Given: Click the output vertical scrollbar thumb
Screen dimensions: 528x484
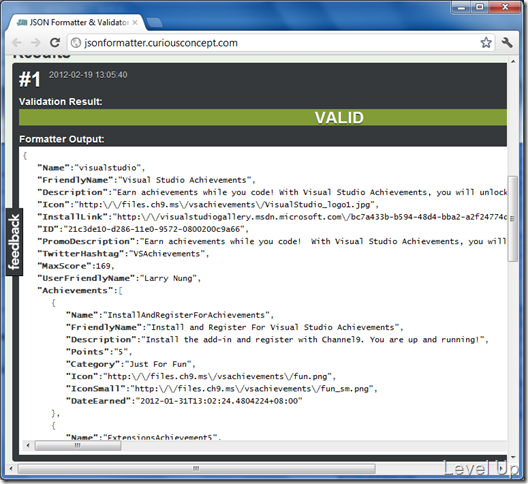Looking at the screenshot, I should [512, 218].
